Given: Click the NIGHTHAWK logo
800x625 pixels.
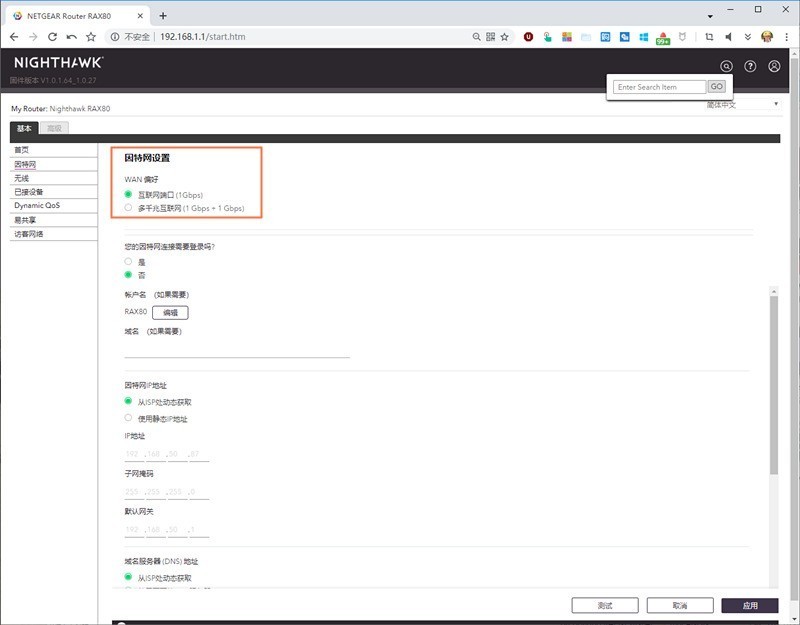Looking at the screenshot, I should coord(59,62).
